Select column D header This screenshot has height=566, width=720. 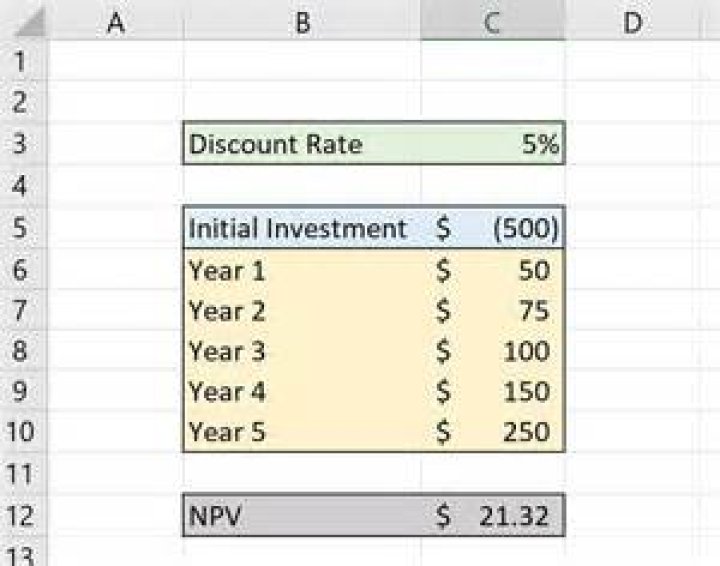point(632,21)
